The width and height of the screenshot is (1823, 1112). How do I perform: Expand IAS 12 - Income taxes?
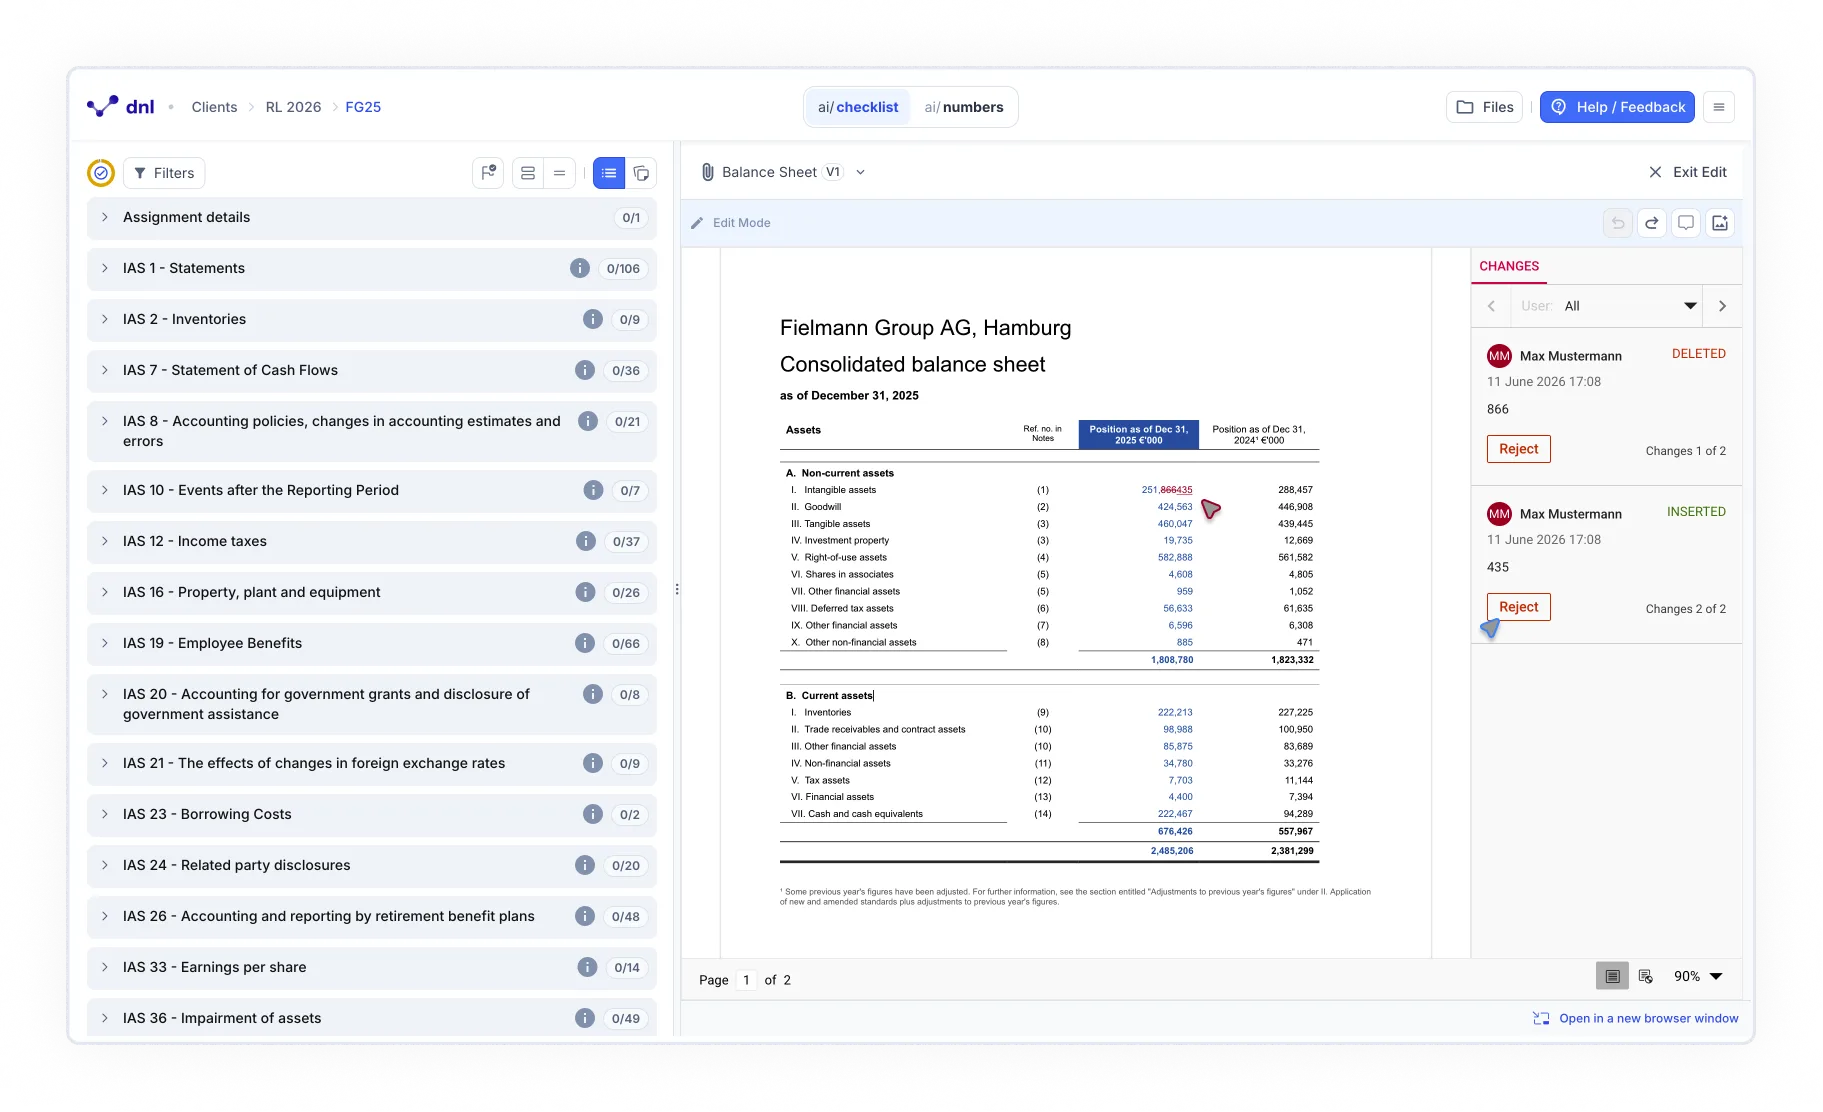(x=372, y=542)
